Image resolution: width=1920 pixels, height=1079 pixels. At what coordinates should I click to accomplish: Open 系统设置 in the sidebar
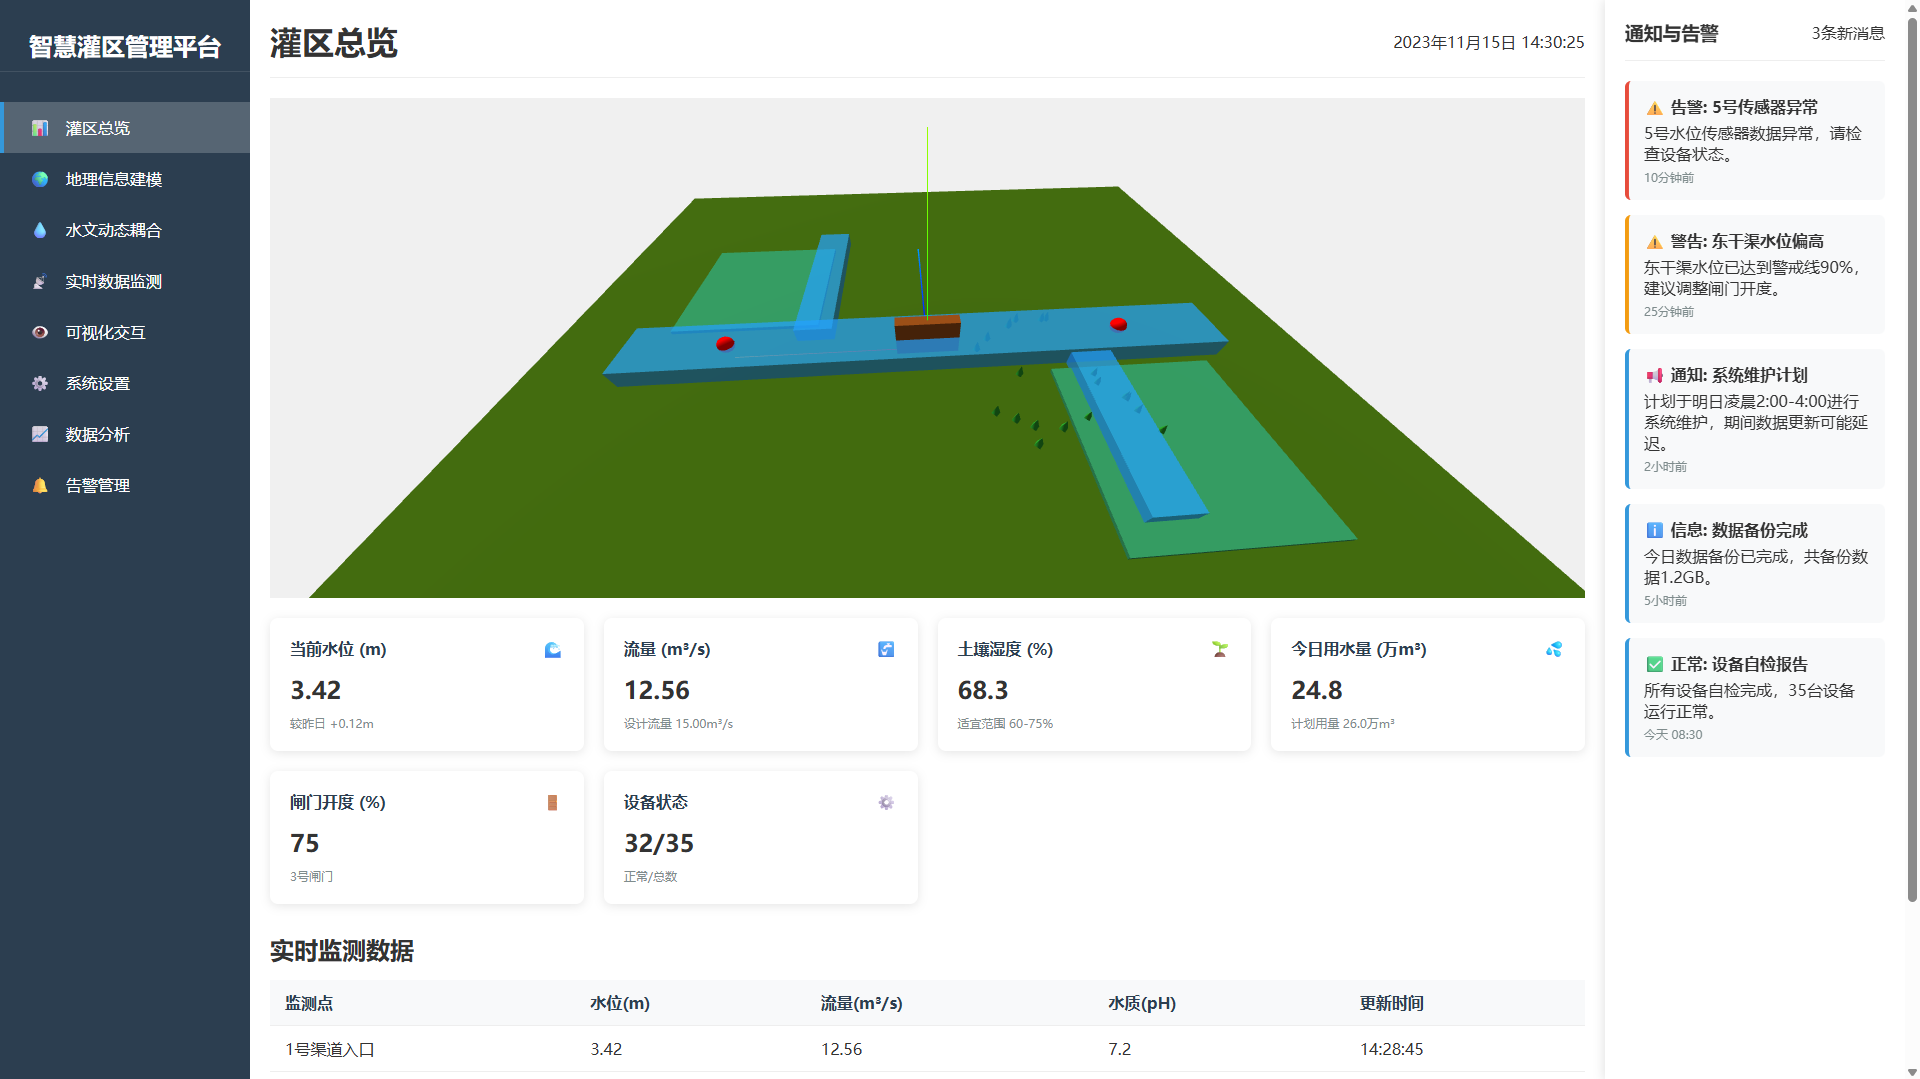tap(97, 384)
